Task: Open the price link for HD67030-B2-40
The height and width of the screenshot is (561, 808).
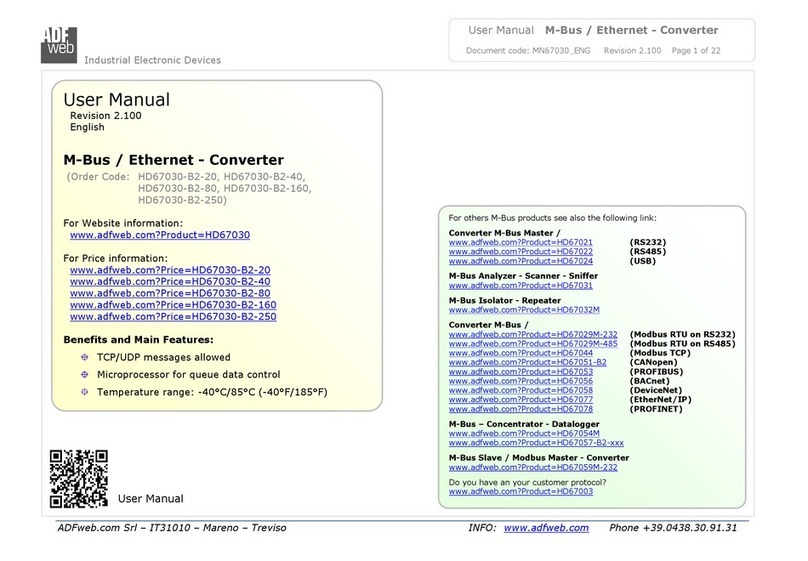Action: pos(170,282)
